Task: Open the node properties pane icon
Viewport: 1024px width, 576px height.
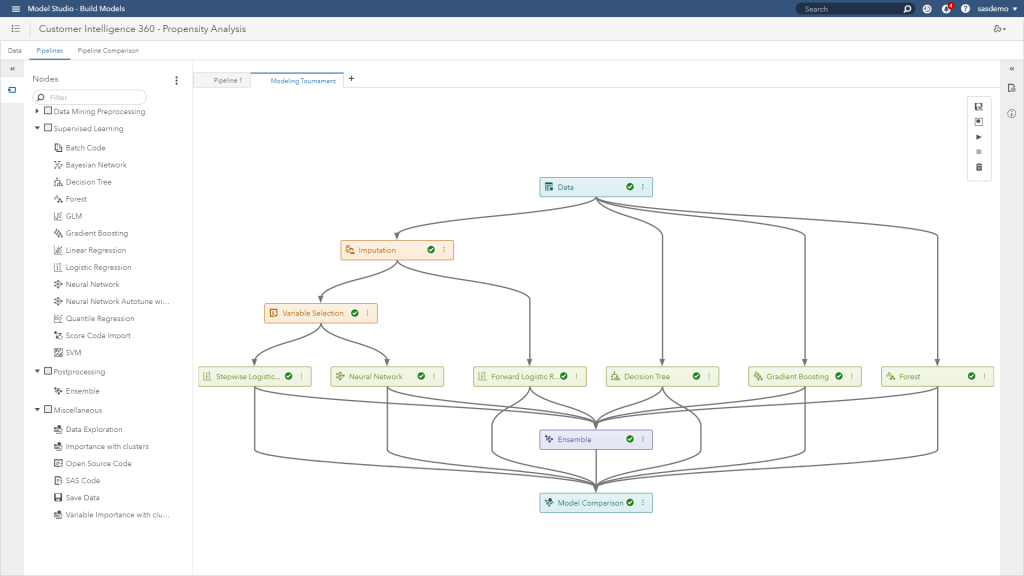Action: (1011, 88)
